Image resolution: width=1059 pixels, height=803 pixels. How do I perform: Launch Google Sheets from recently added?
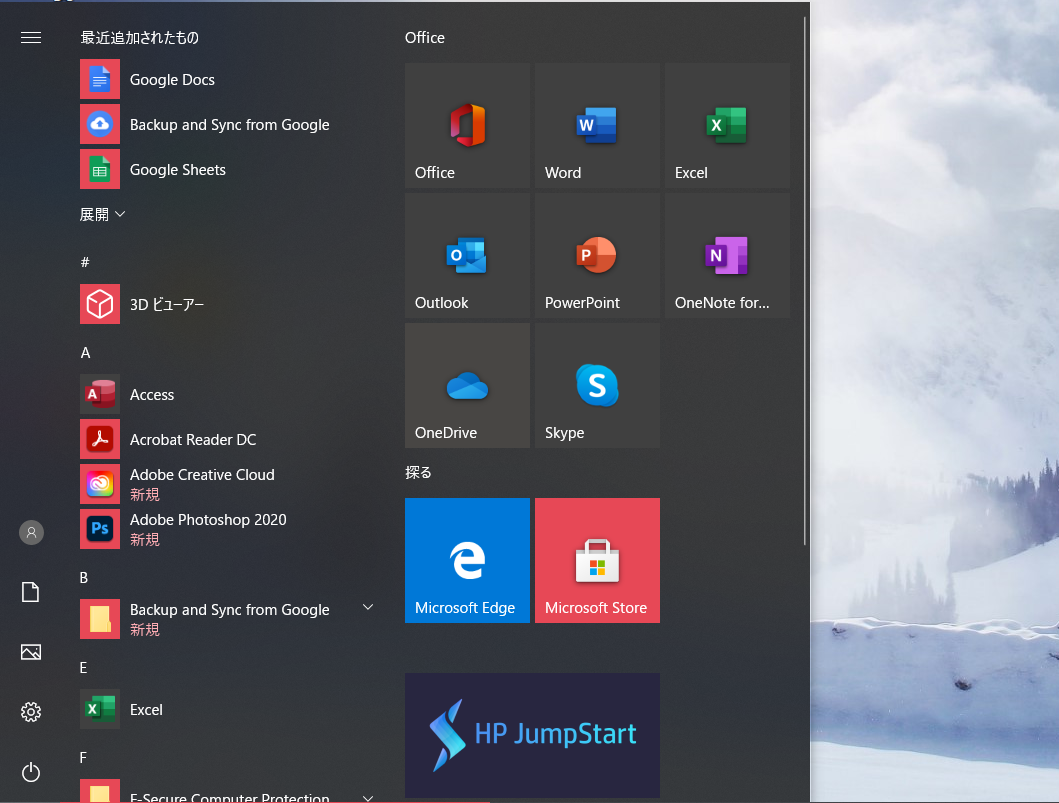coord(228,170)
